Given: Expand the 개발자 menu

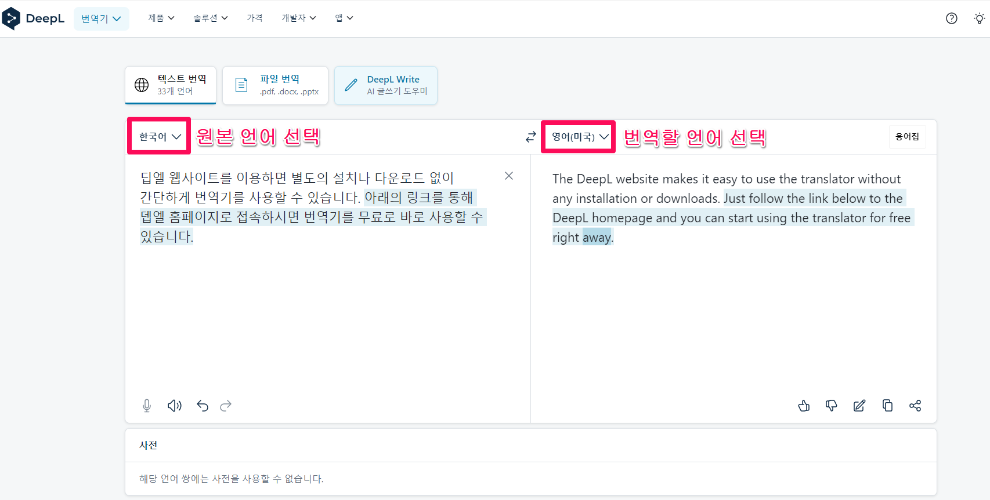Looking at the screenshot, I should pyautogui.click(x=299, y=18).
